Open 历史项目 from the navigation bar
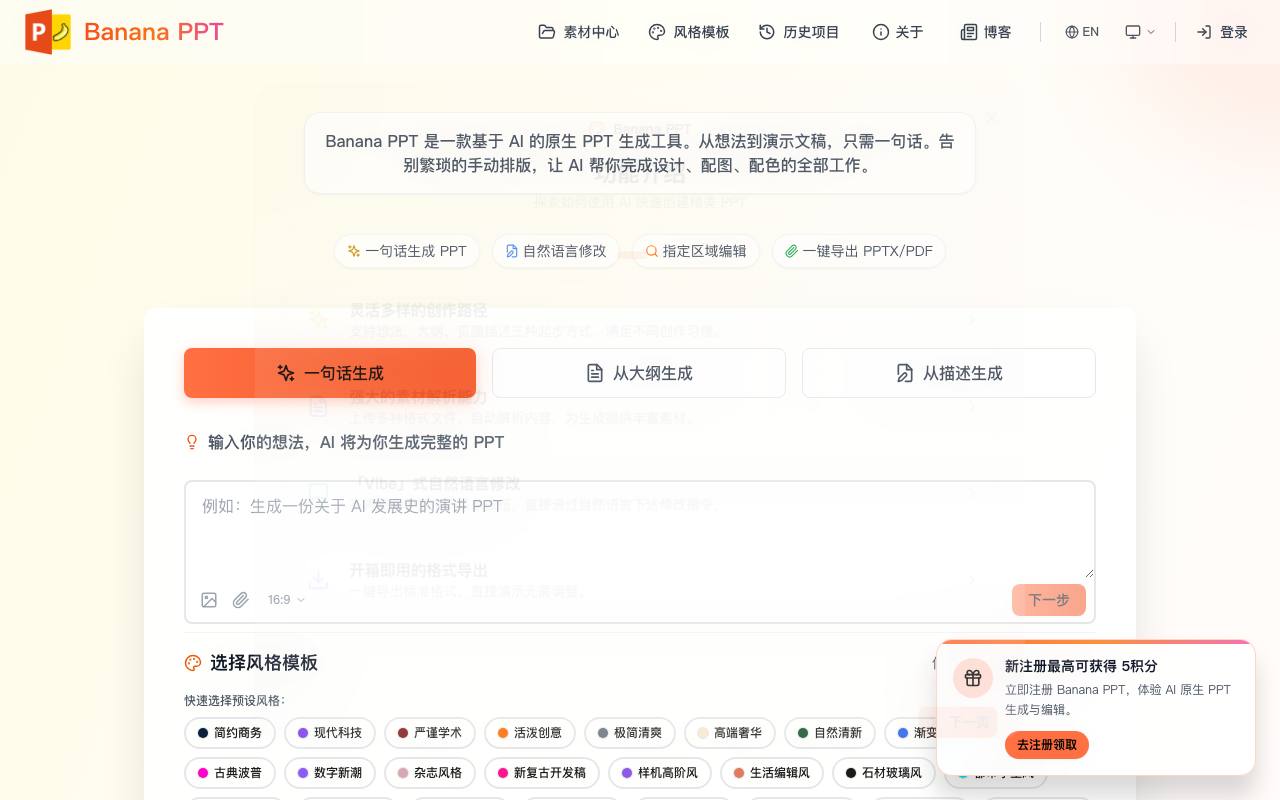This screenshot has width=1280, height=800. pyautogui.click(x=799, y=32)
